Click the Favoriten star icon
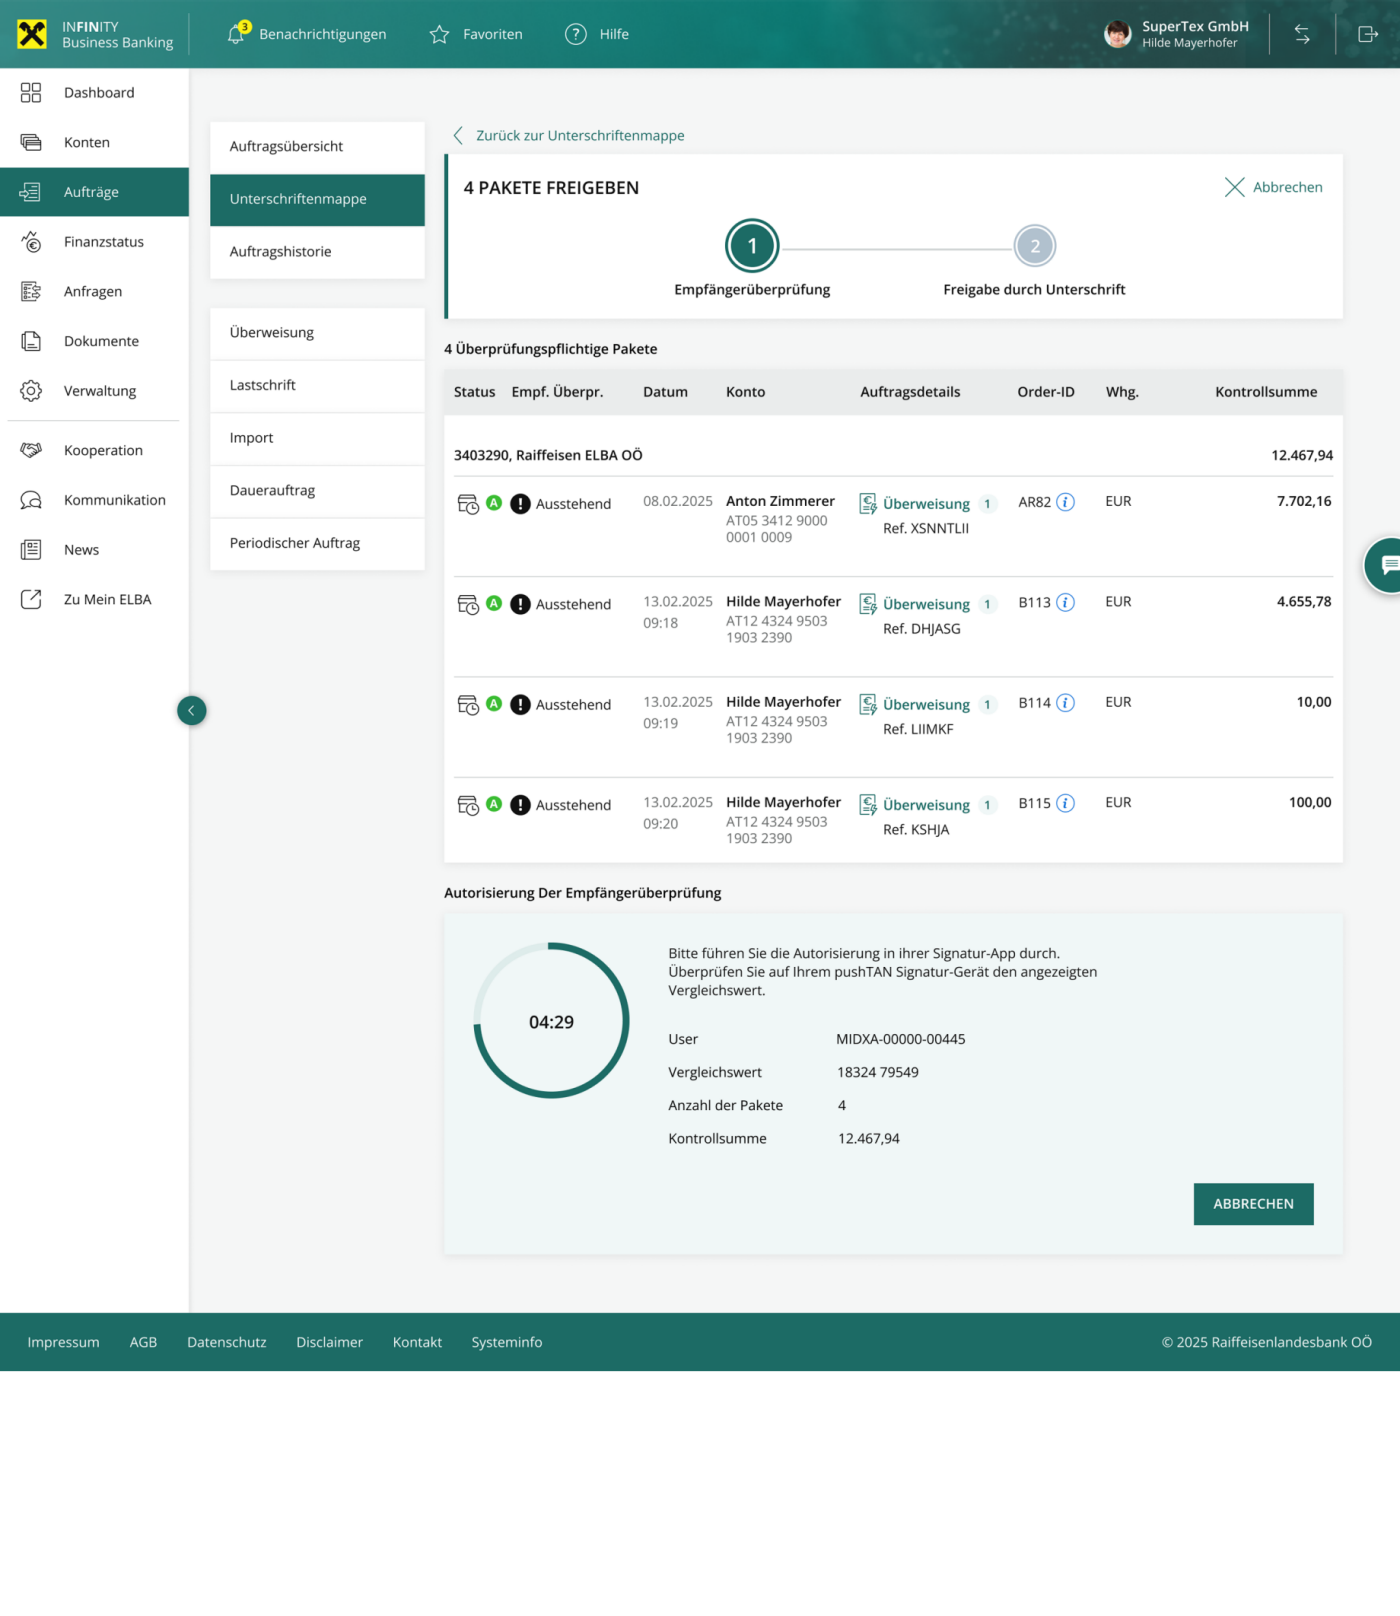This screenshot has height=1616, width=1400. tap(439, 34)
